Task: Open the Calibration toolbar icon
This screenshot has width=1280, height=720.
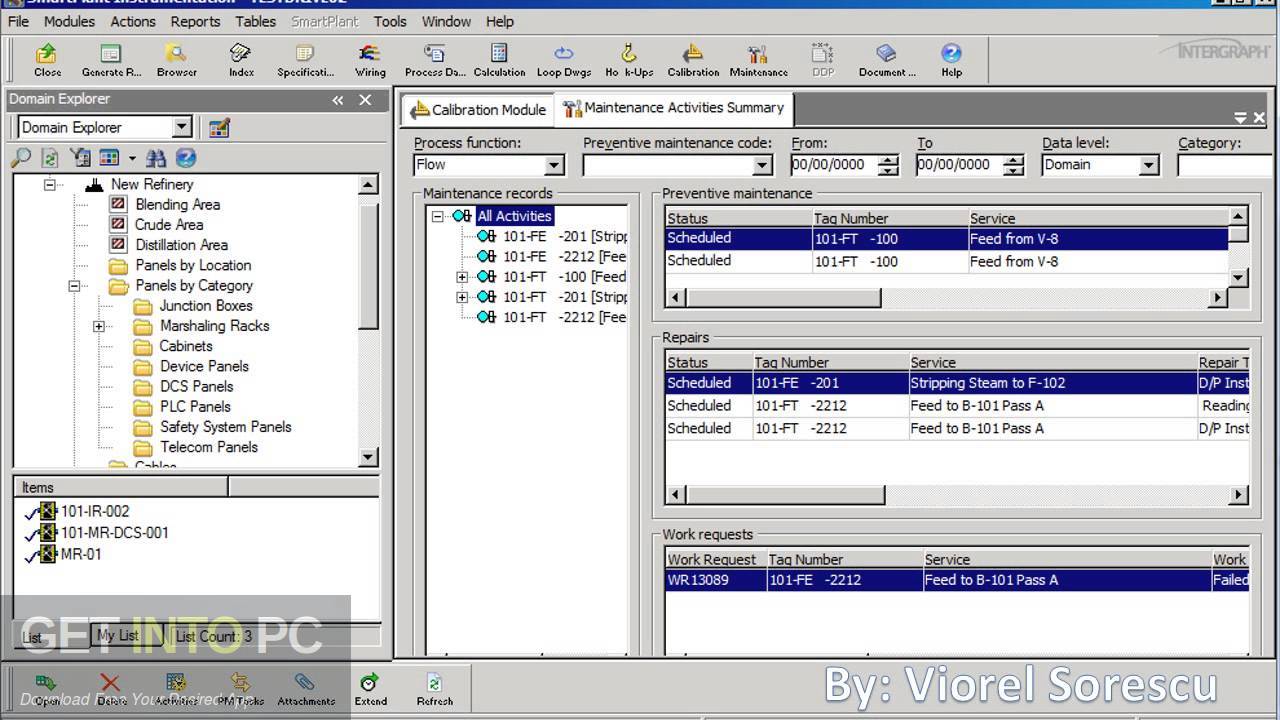Action: click(x=693, y=60)
